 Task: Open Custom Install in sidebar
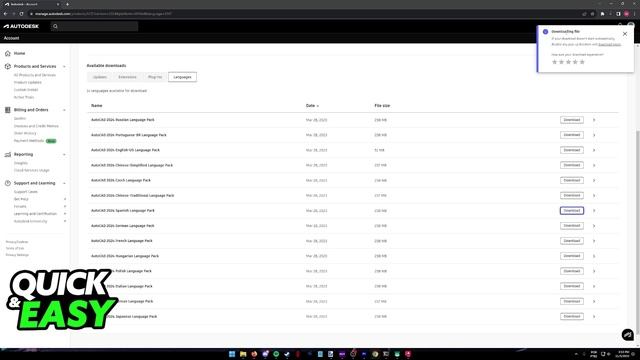pos(26,90)
